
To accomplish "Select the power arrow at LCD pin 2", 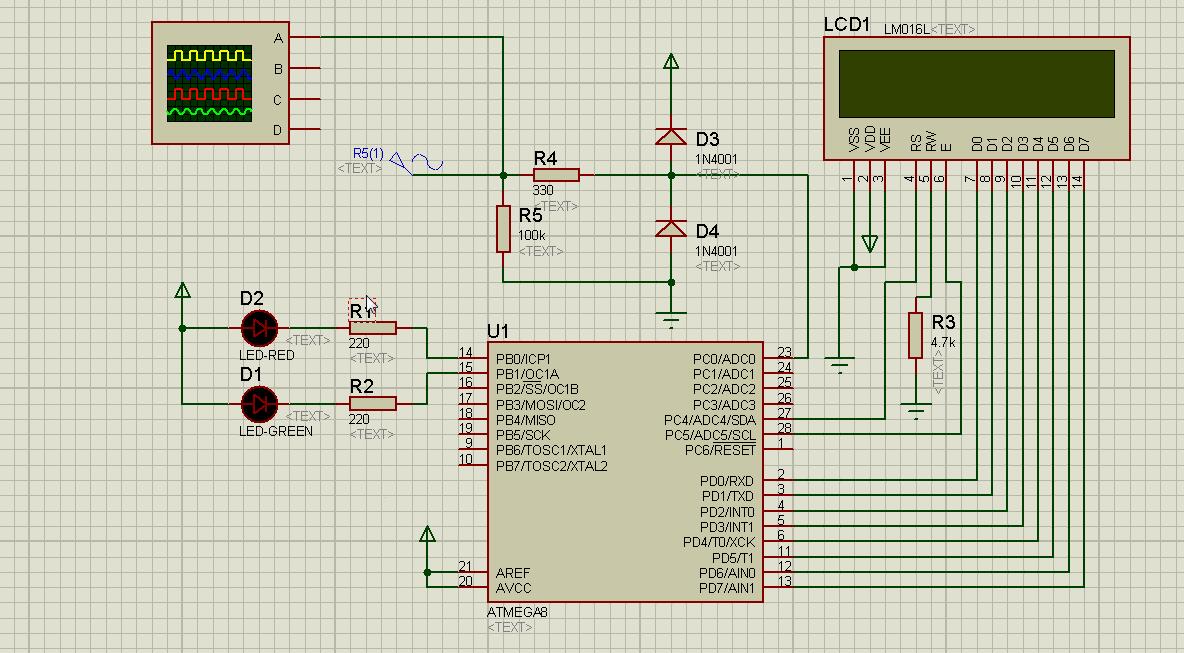I will [x=870, y=244].
